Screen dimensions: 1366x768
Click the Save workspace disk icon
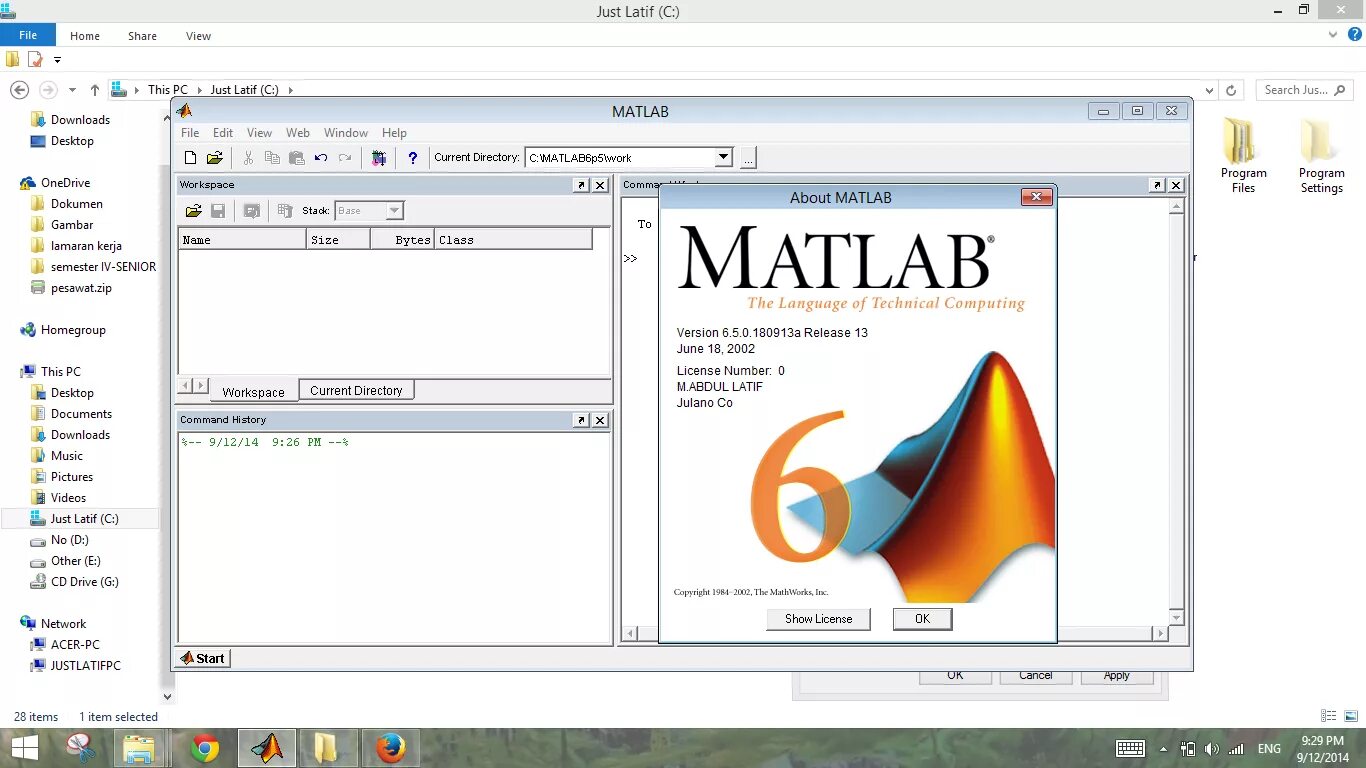[x=218, y=210]
